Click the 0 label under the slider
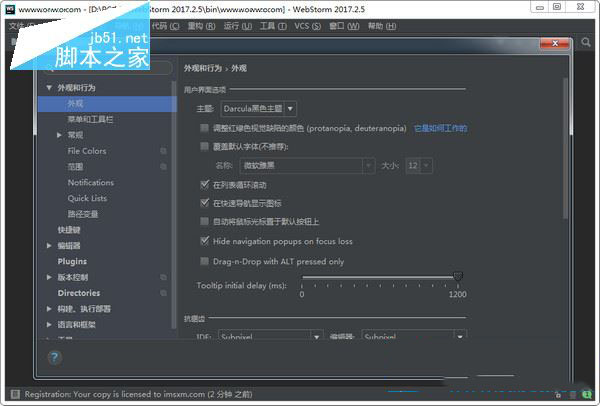The width and height of the screenshot is (600, 406). [x=302, y=294]
